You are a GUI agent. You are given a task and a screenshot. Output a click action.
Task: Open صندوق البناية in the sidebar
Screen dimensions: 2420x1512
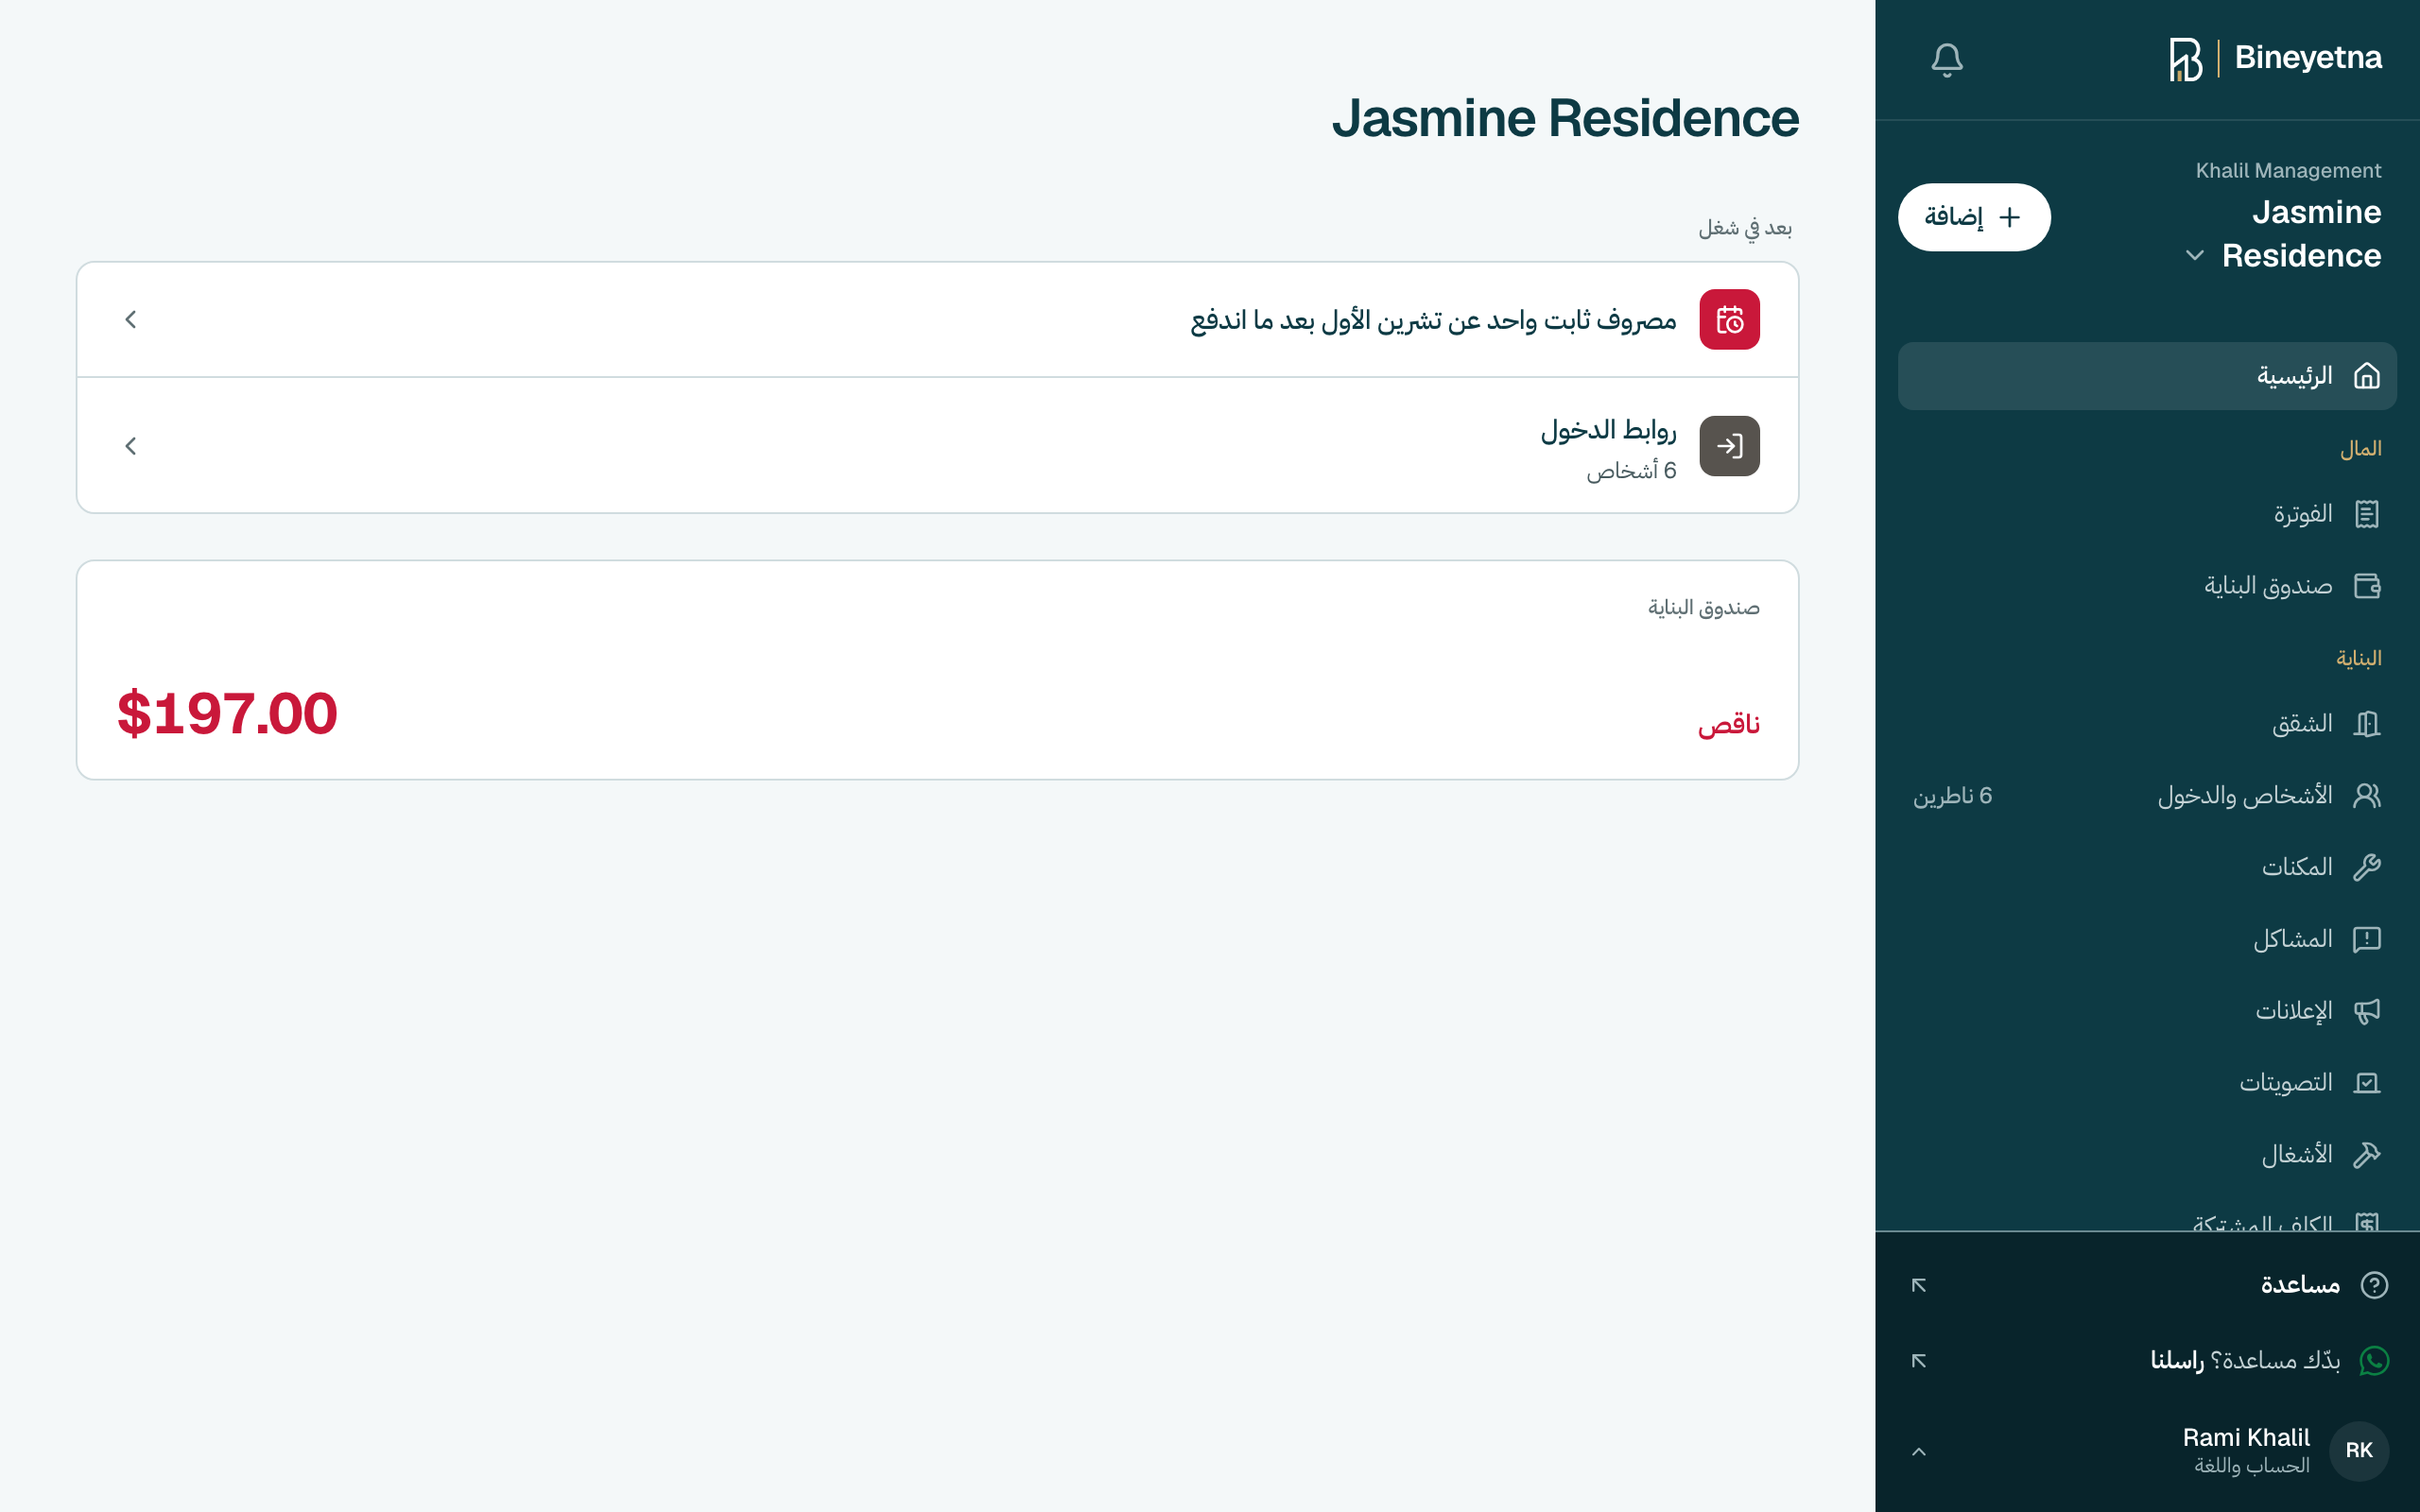click(2146, 586)
